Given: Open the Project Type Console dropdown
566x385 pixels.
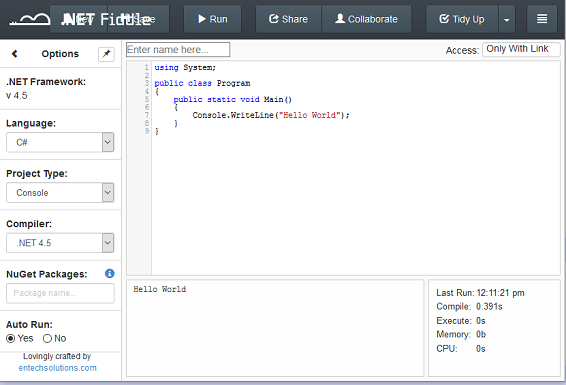Looking at the screenshot, I should [60, 193].
